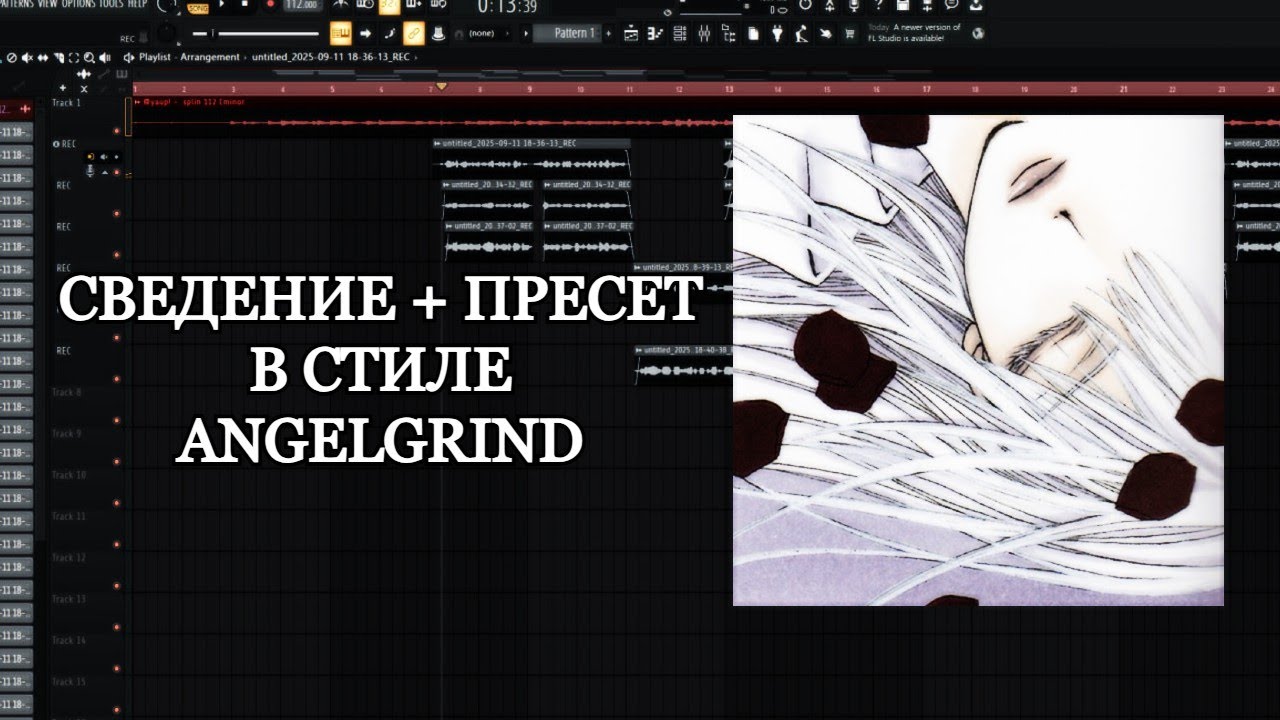Image resolution: width=1280 pixels, height=720 pixels.
Task: Open the tempo tapper icon
Action: [x=801, y=34]
